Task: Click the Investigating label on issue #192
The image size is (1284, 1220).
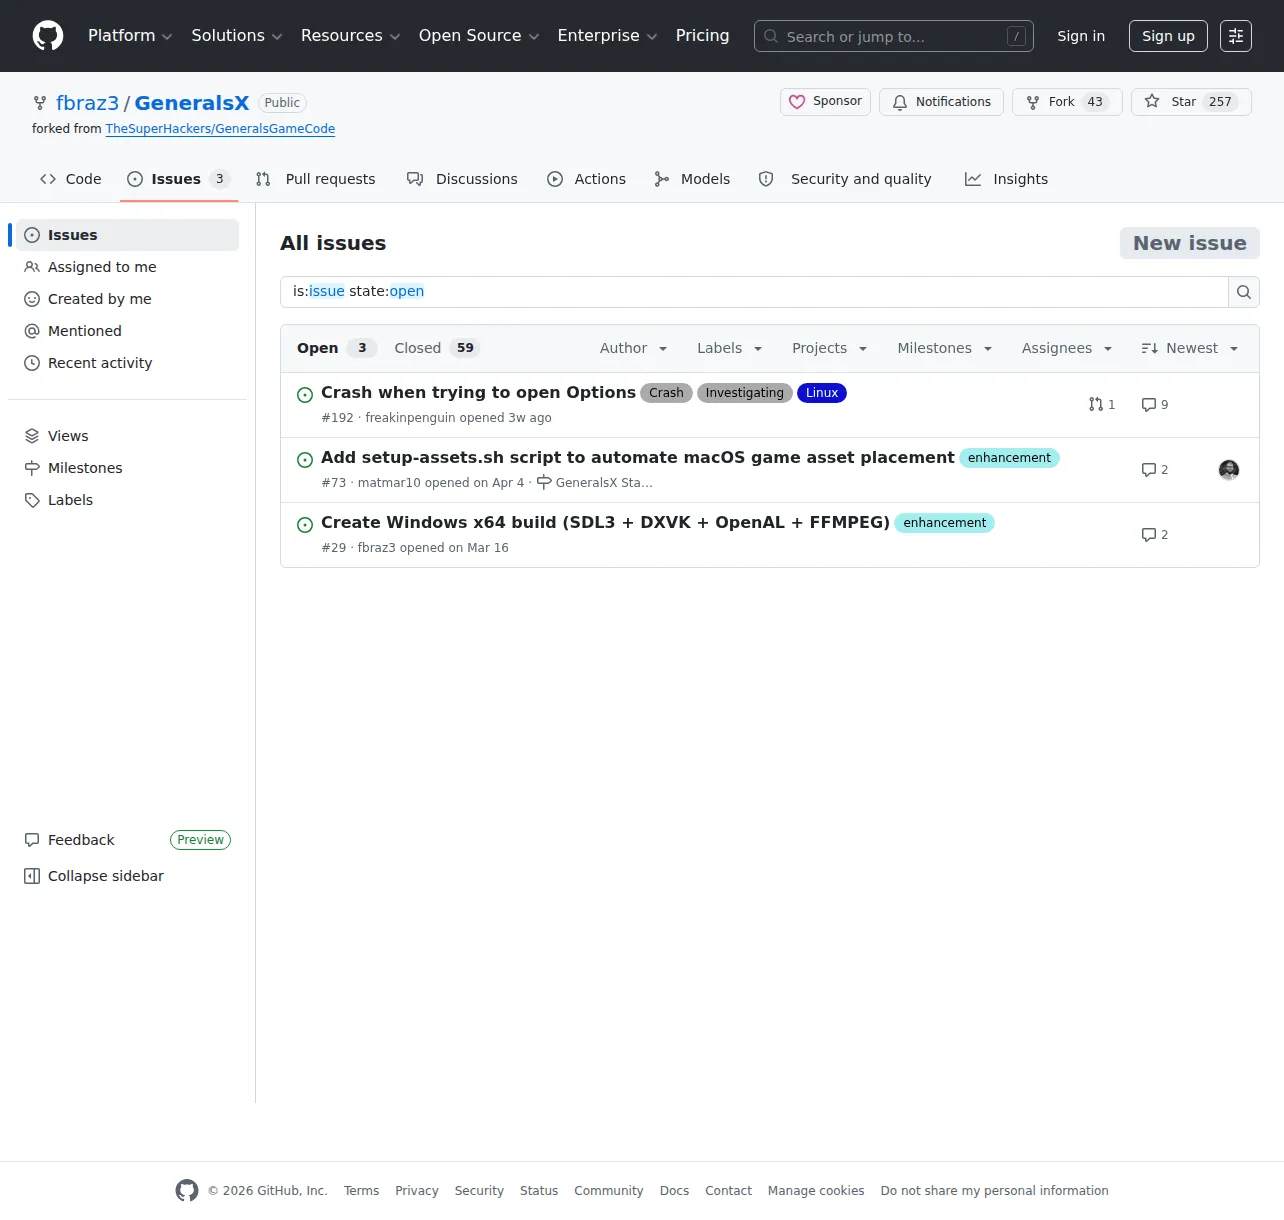Action: pyautogui.click(x=745, y=393)
